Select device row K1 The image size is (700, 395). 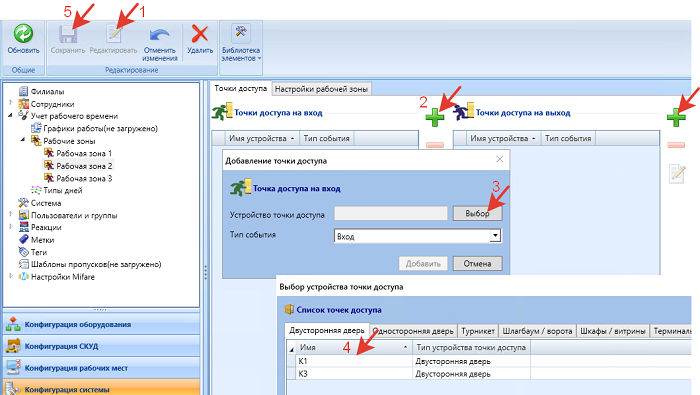tap(489, 361)
